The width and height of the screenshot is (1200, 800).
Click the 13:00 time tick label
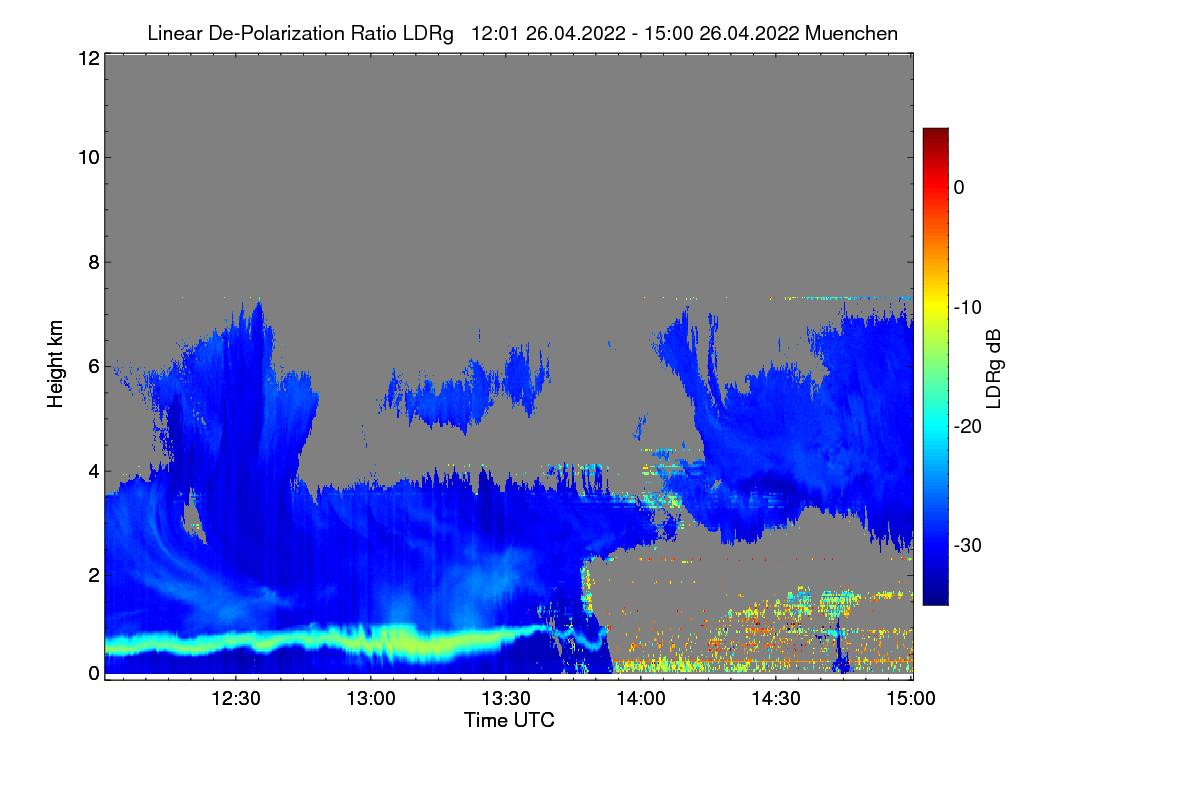coord(372,698)
